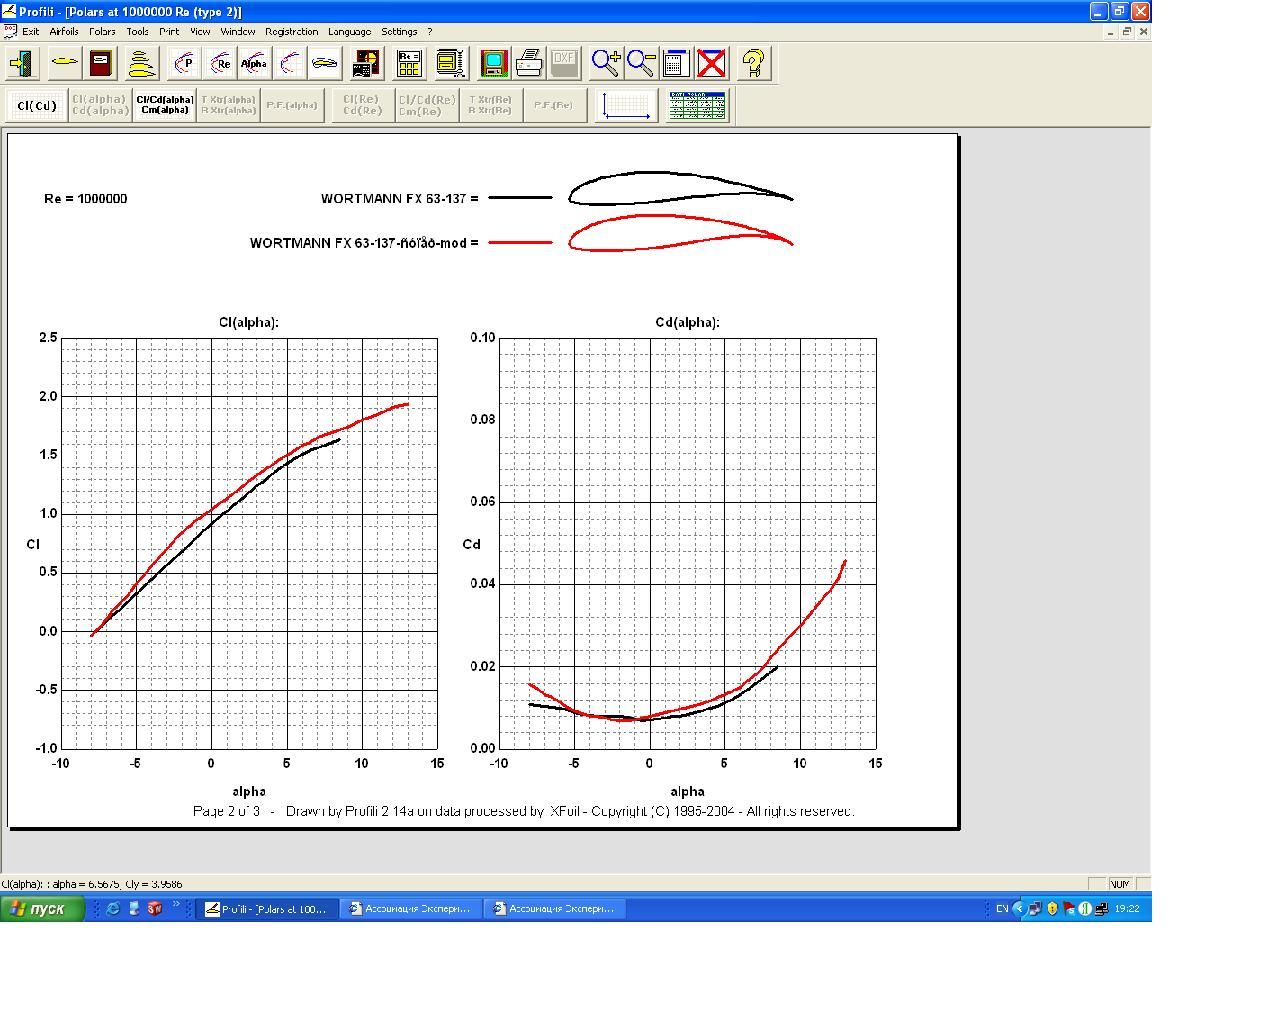Image resolution: width=1280 pixels, height=1024 pixels.
Task: Open the Airfoils menu
Action: (x=63, y=32)
